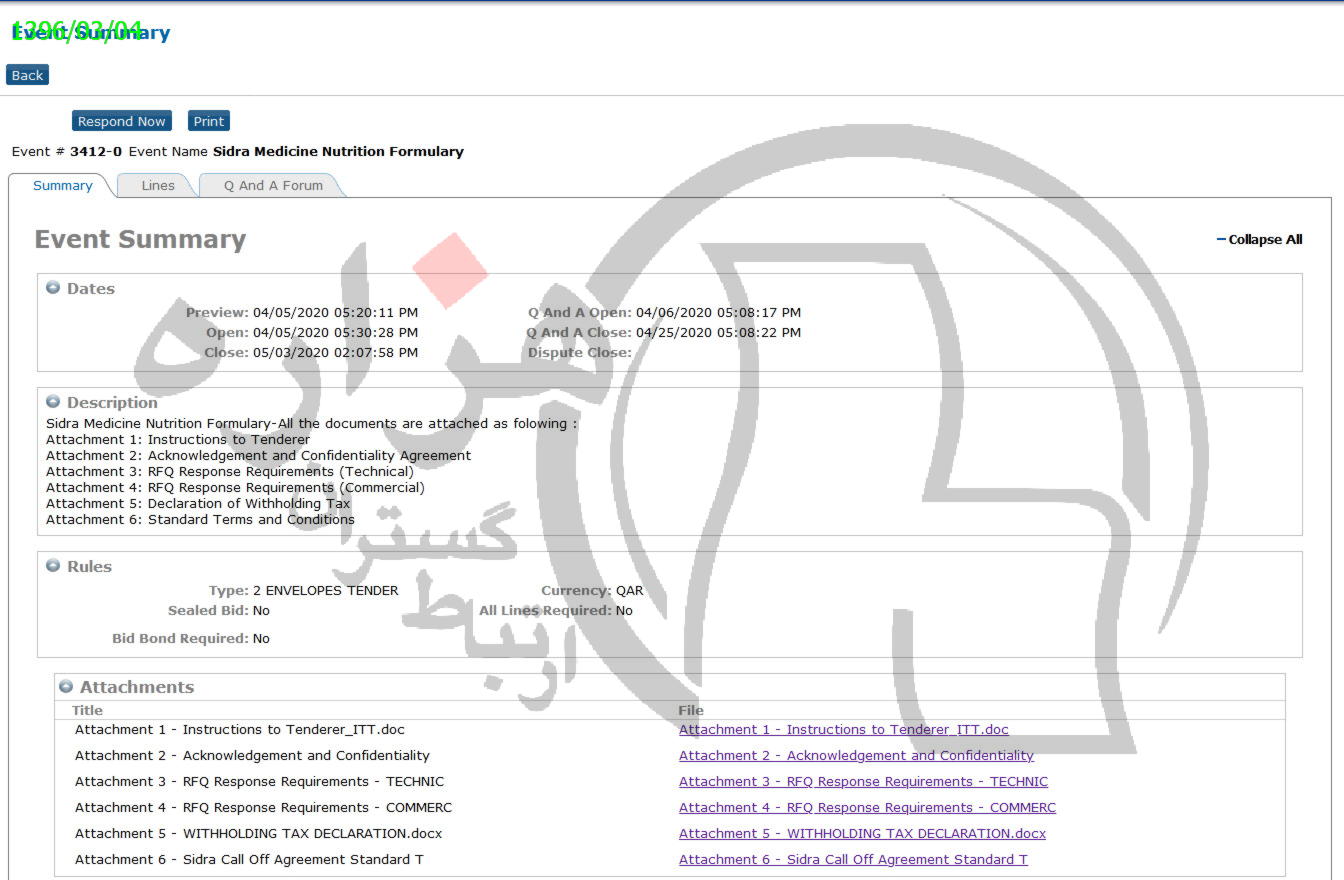
Task: Collapse the Rules section icon
Action: tap(54, 566)
